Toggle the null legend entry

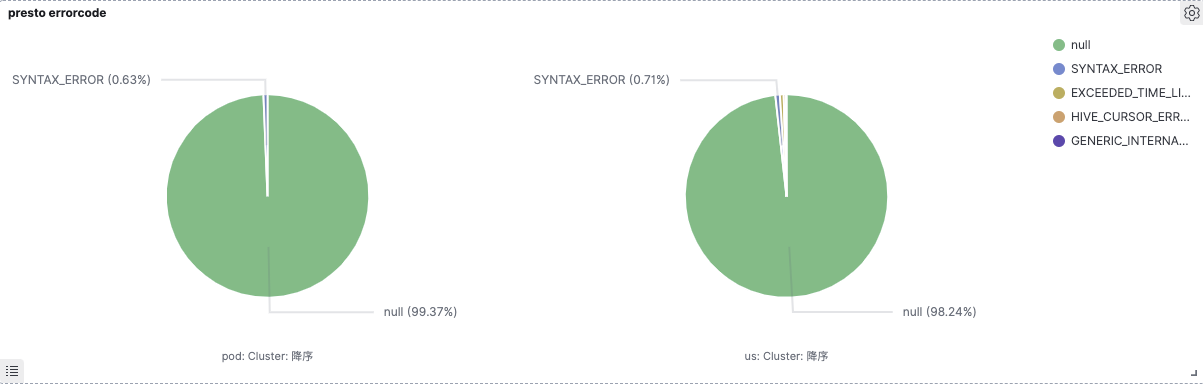pyautogui.click(x=1080, y=45)
